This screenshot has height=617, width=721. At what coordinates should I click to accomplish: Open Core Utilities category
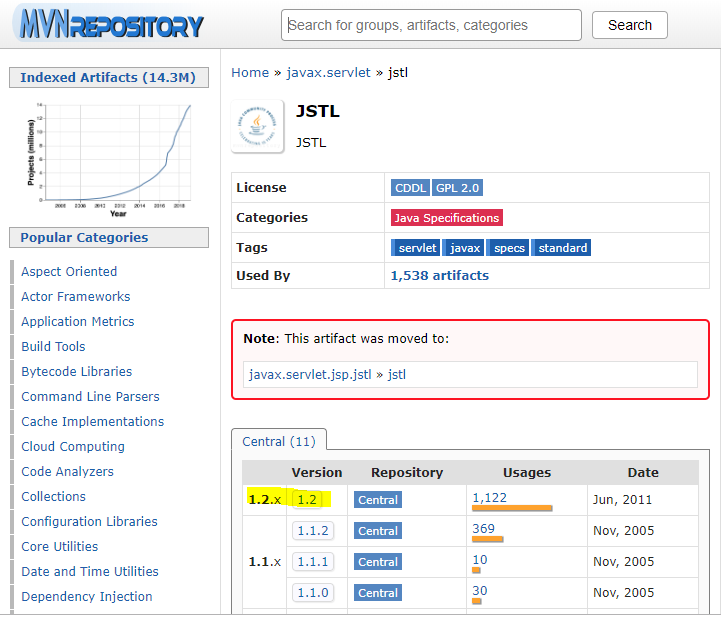[x=60, y=546]
